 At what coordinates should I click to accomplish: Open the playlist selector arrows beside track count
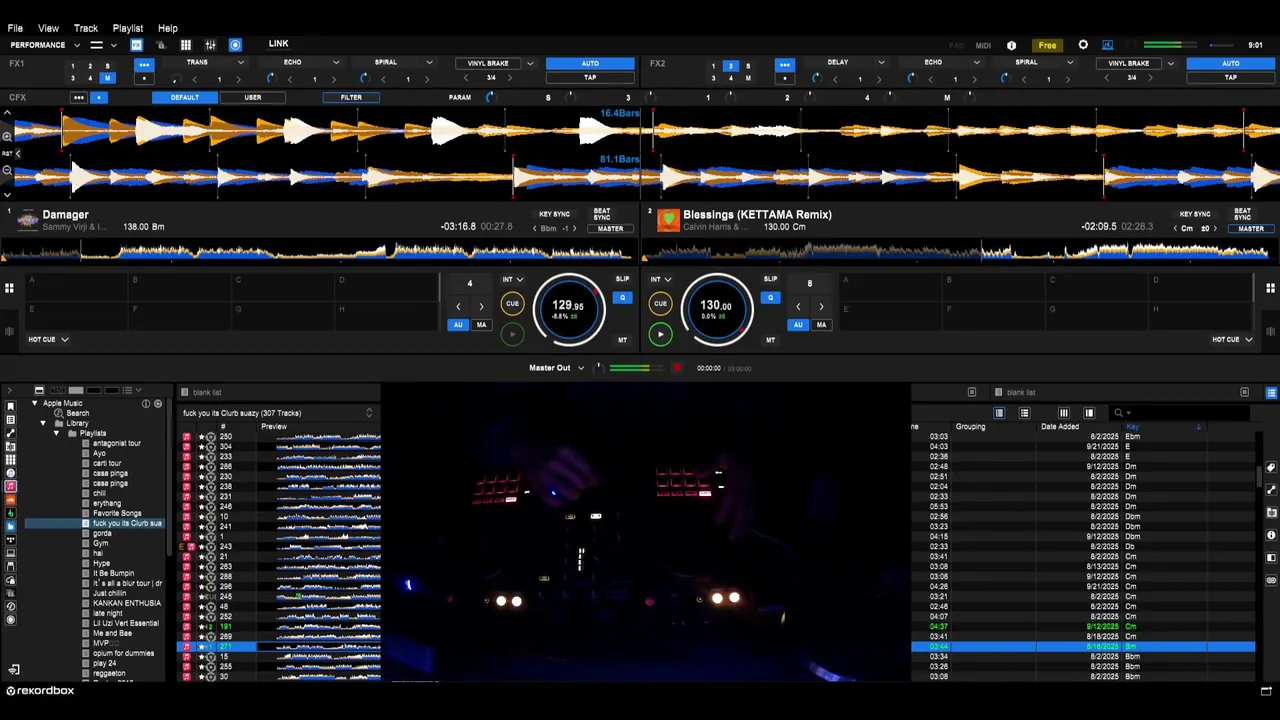(x=369, y=413)
